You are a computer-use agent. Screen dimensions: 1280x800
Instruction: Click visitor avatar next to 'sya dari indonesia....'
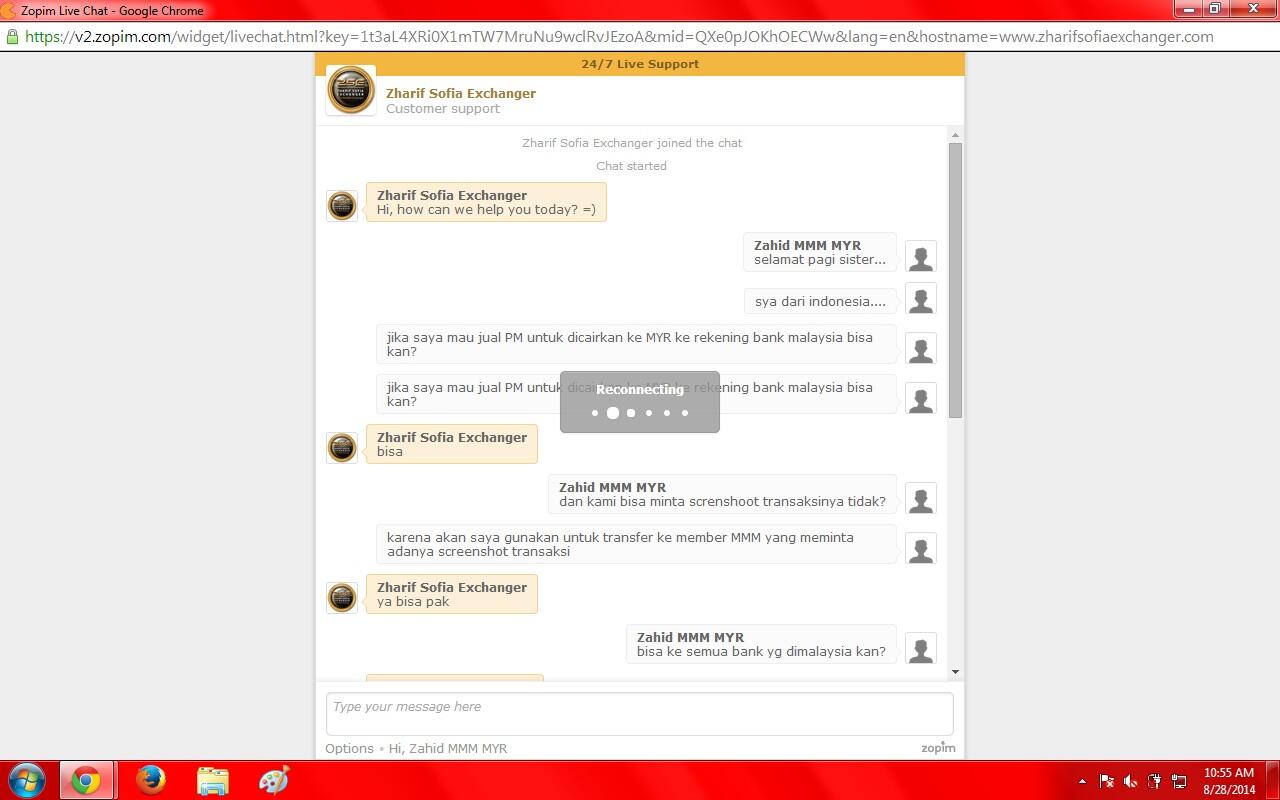(x=921, y=299)
